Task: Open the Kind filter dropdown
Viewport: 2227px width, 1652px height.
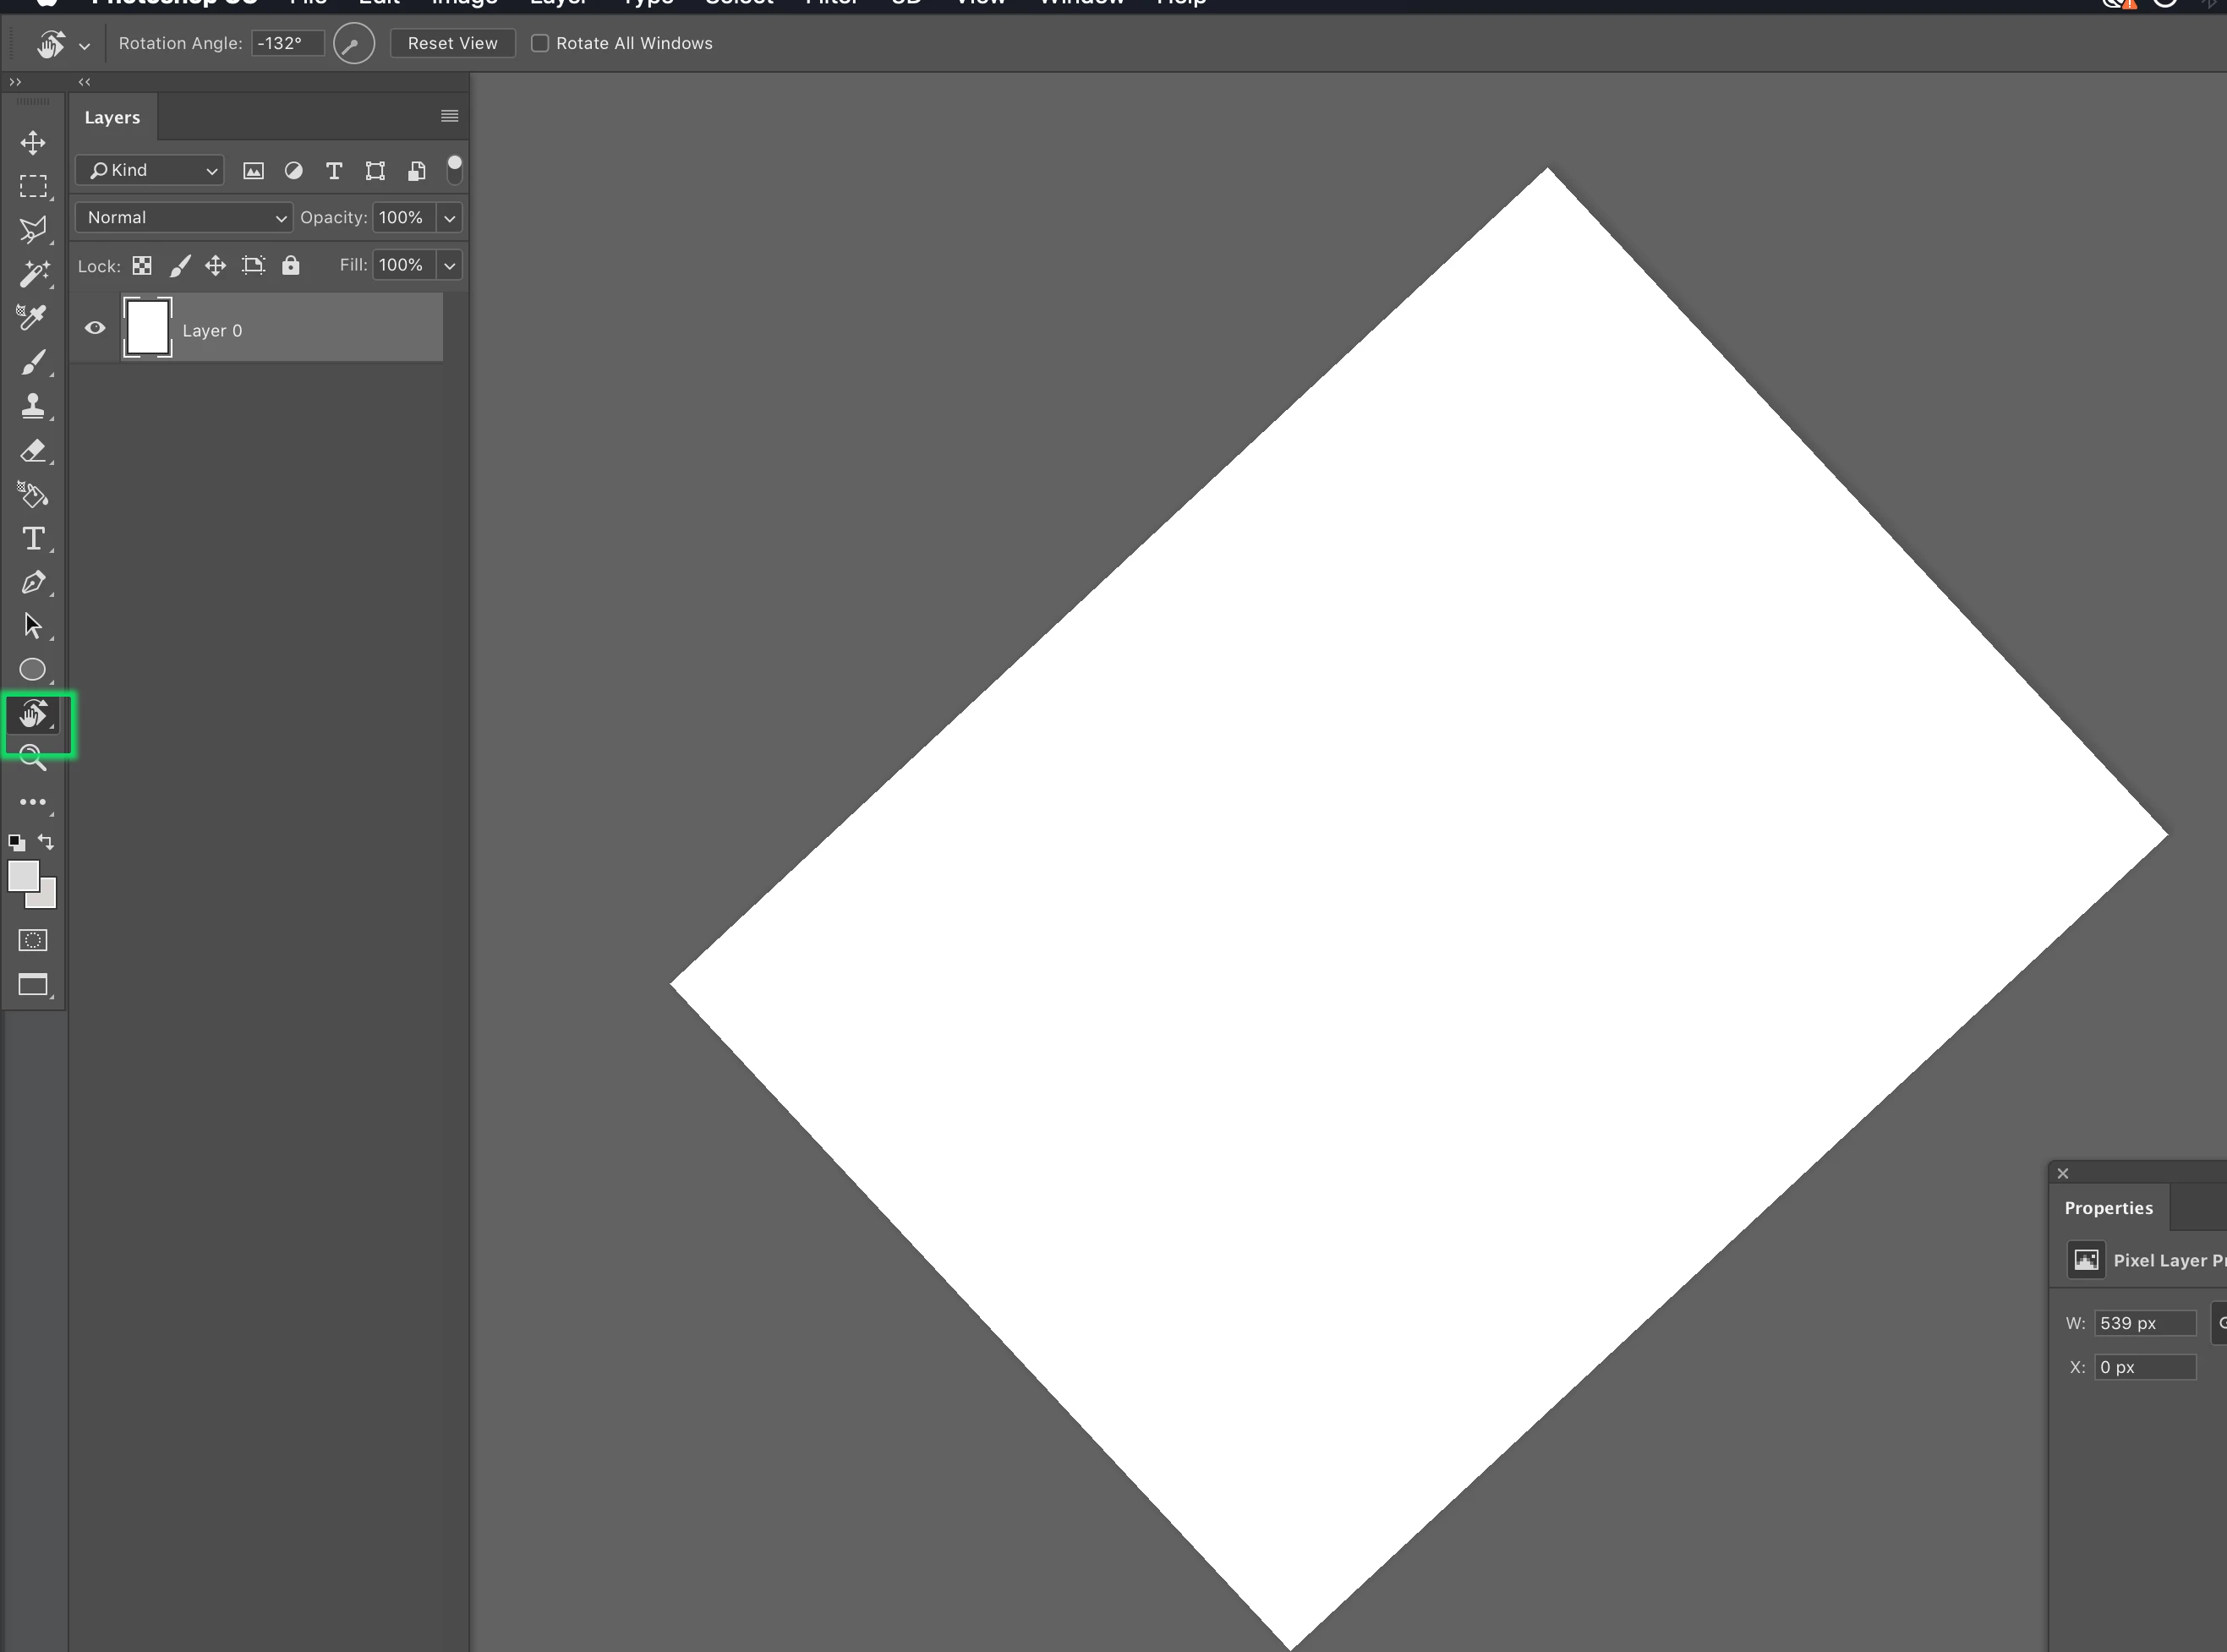Action: pos(150,171)
